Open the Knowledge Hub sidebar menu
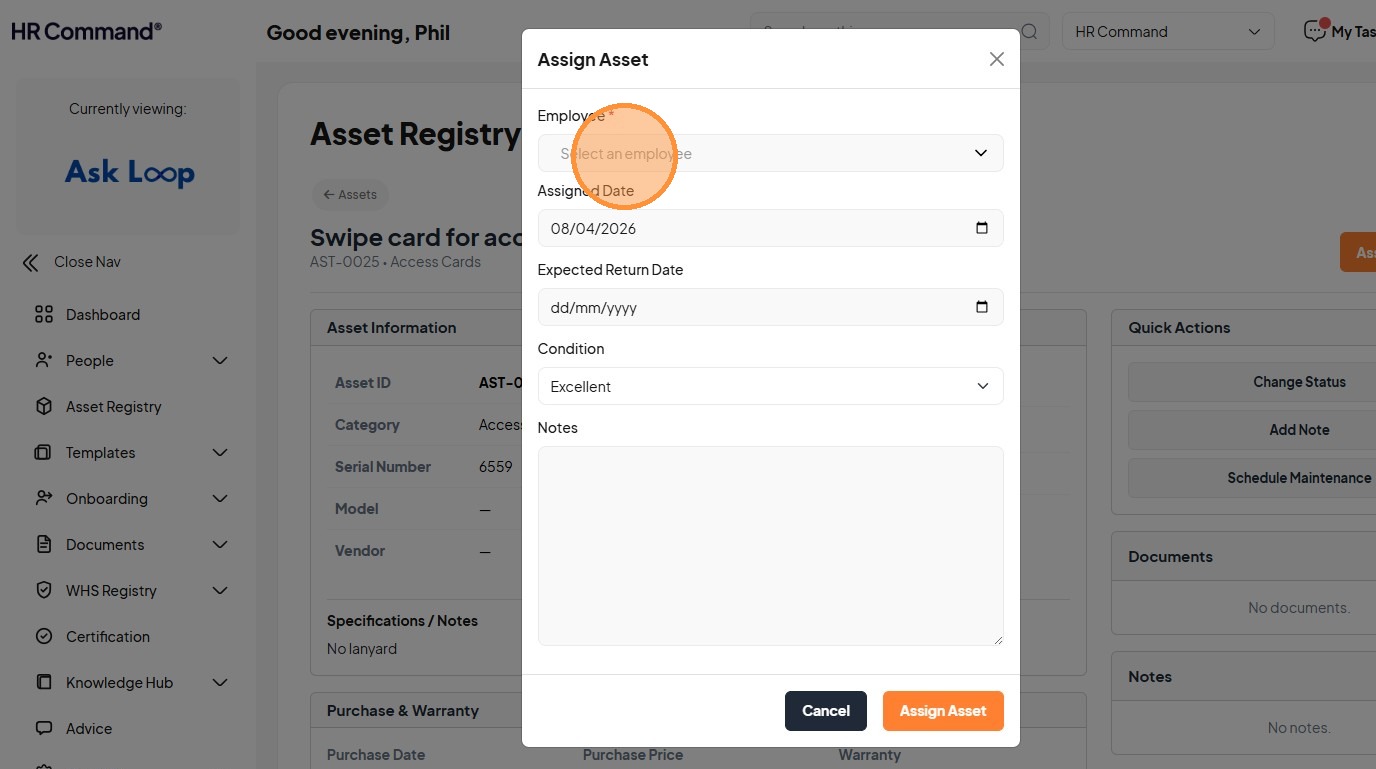 (x=119, y=682)
